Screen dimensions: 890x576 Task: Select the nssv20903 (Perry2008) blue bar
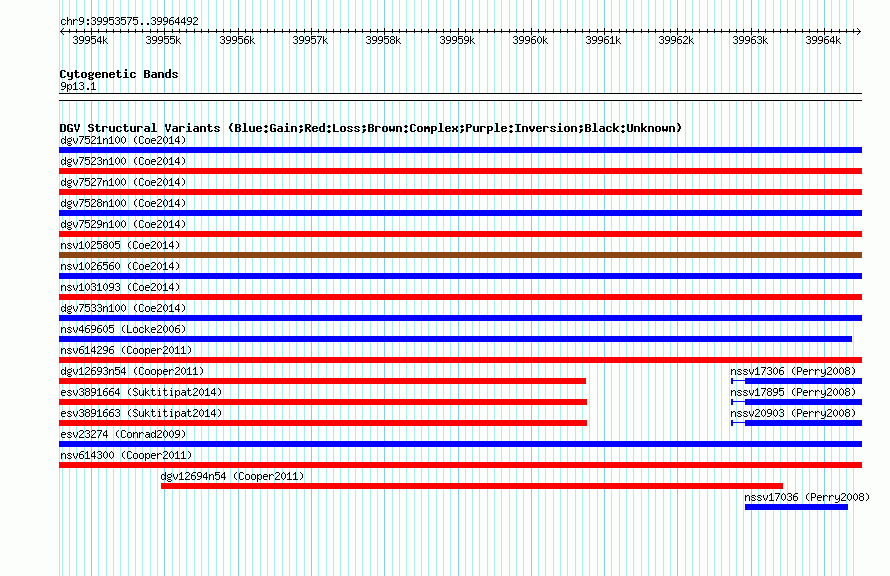pos(797,423)
